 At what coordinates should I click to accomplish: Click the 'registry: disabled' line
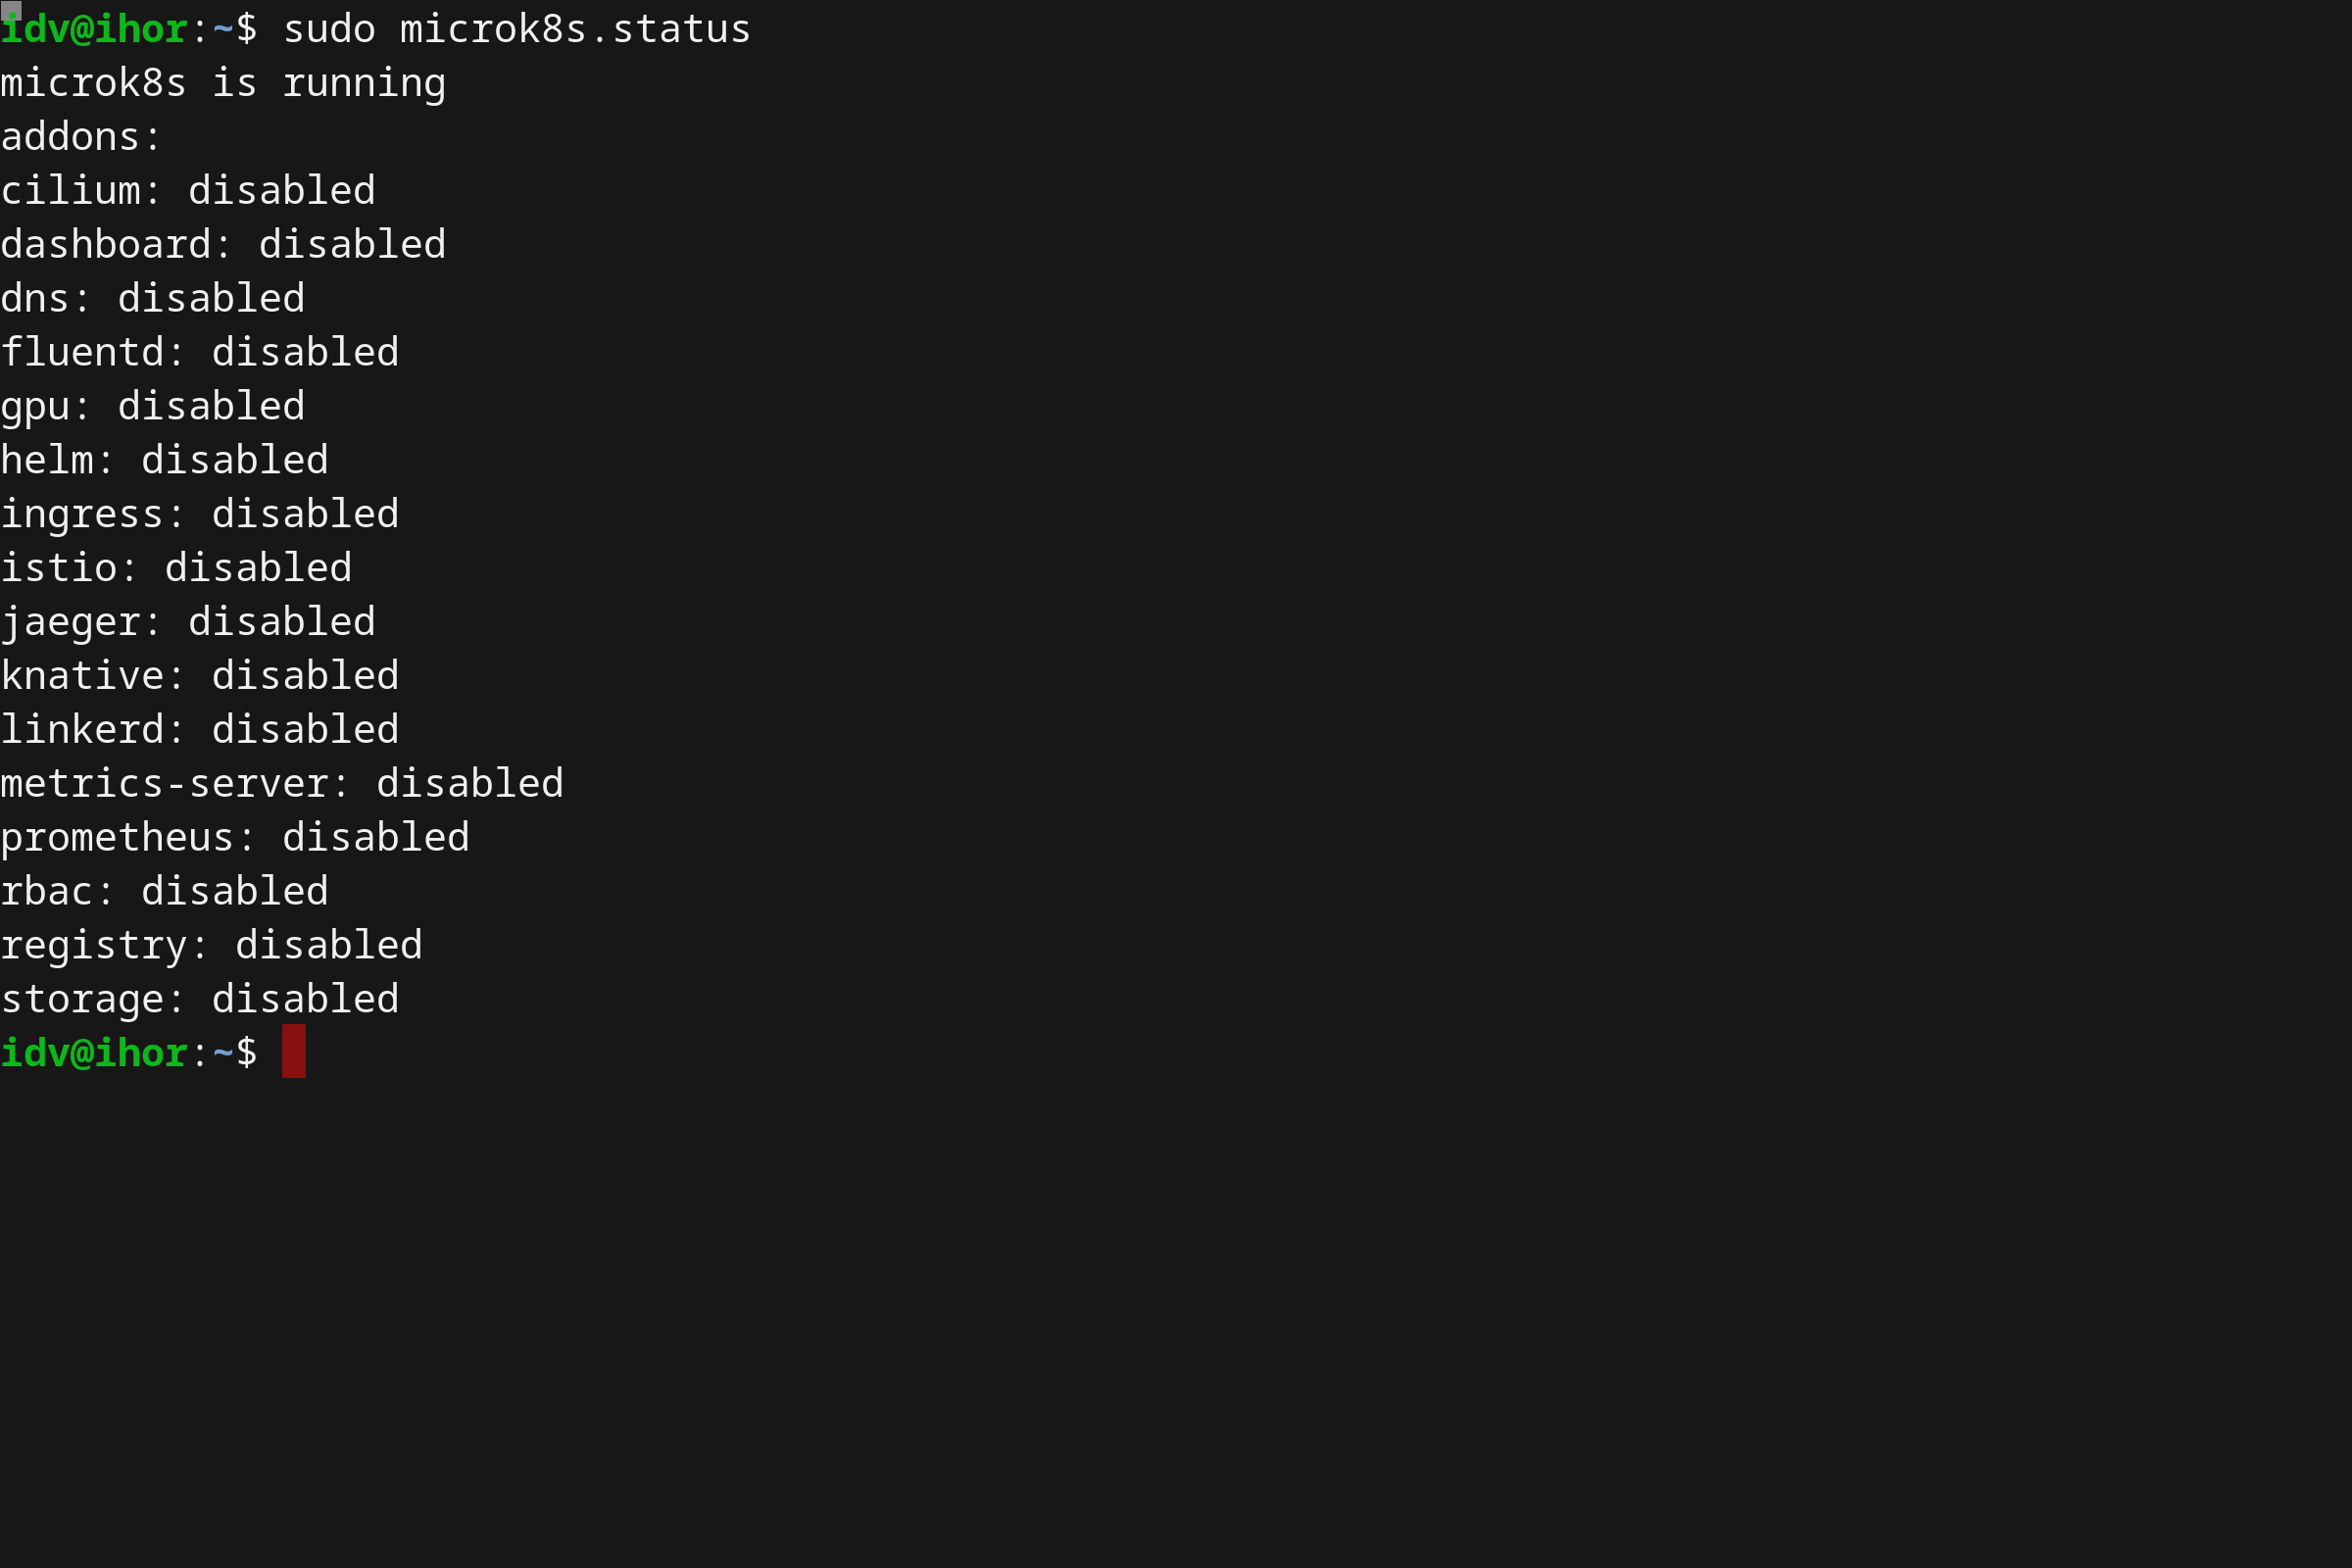(x=211, y=946)
